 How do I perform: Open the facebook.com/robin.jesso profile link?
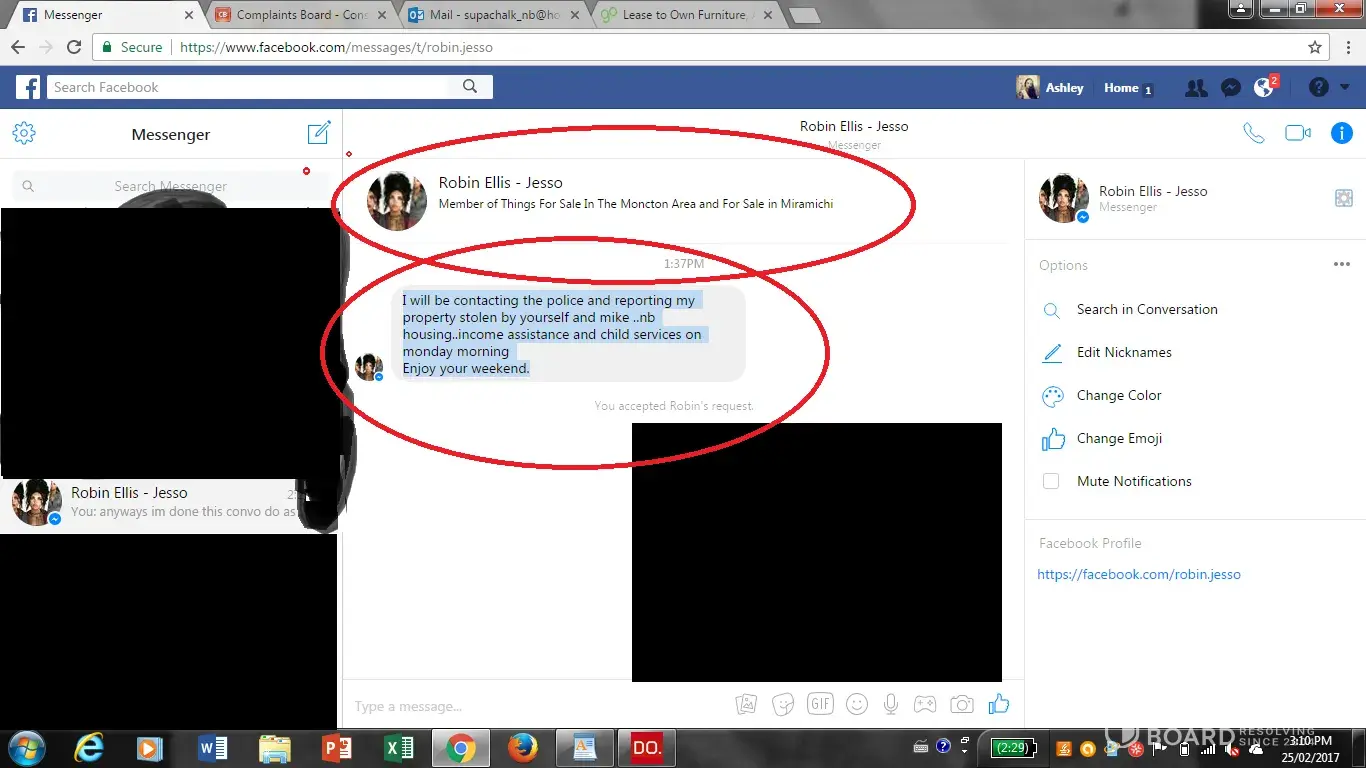(x=1138, y=575)
